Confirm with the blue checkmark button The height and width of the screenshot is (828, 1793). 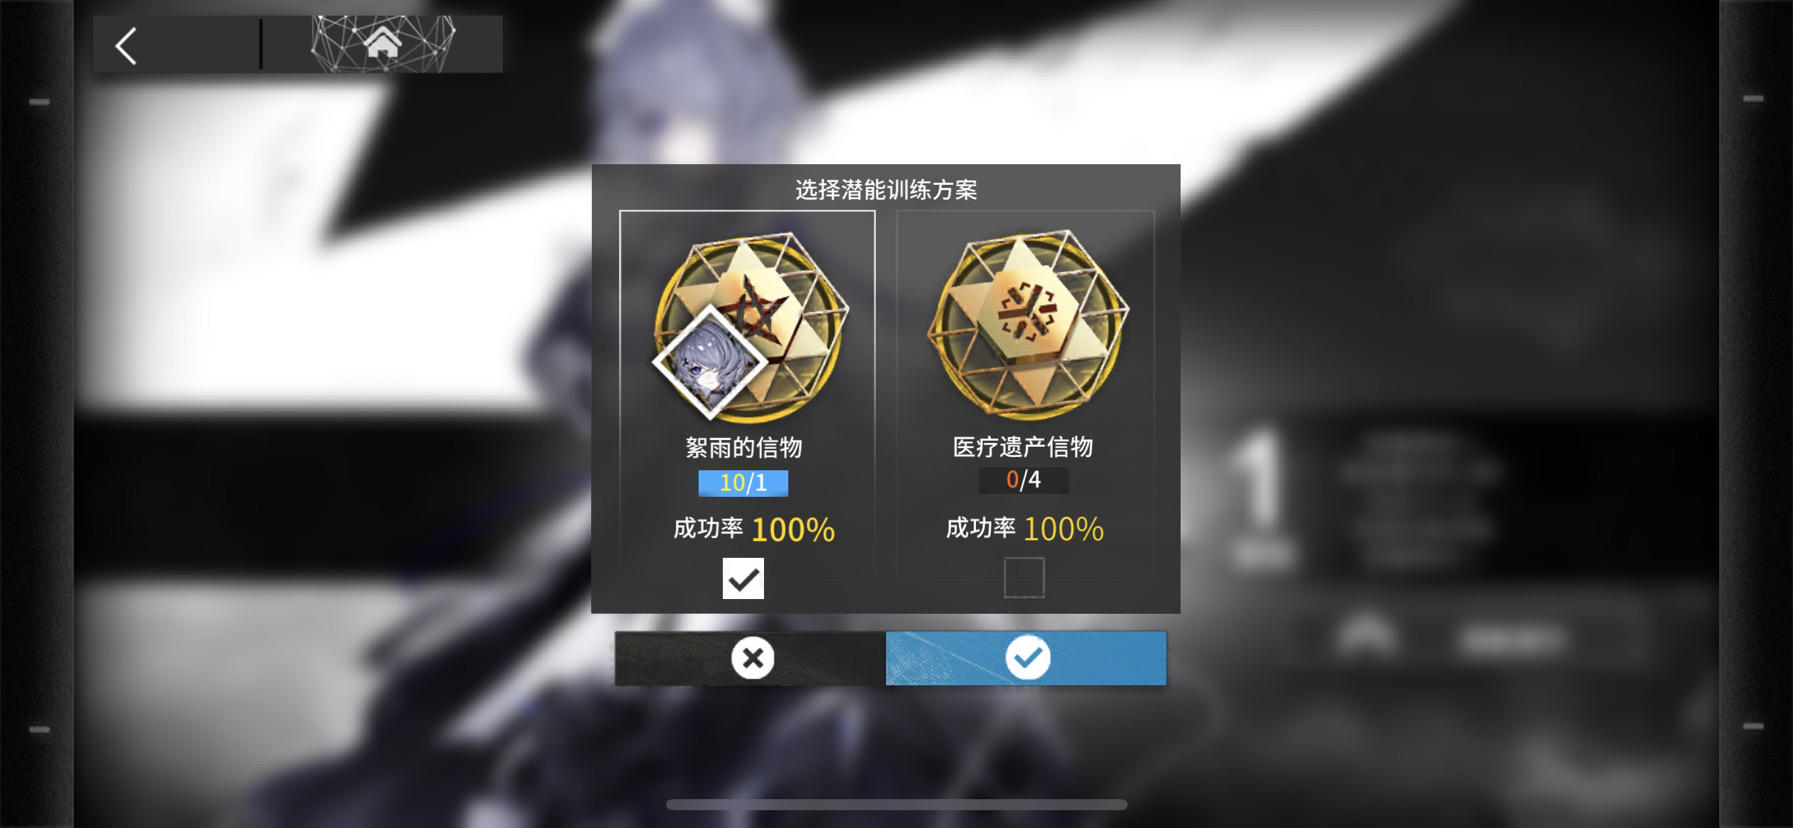tap(1026, 658)
